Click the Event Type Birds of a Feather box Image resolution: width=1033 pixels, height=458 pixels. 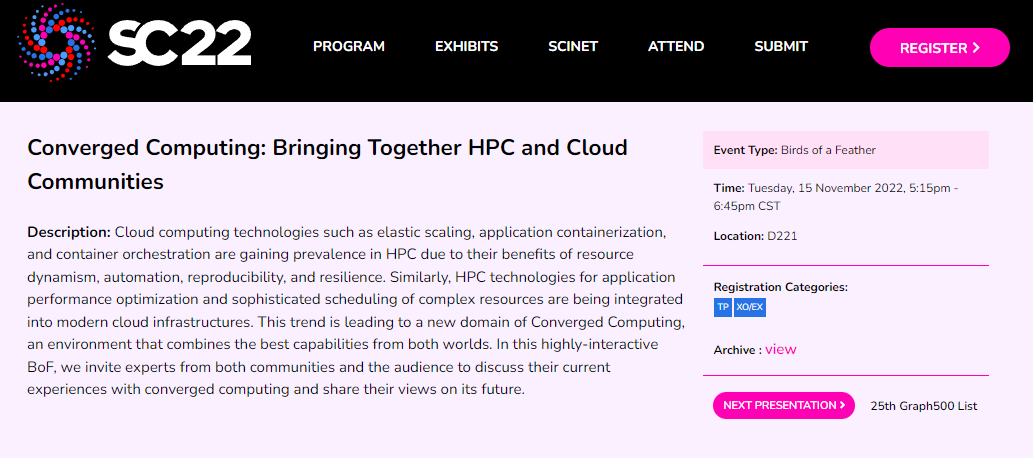pos(846,150)
